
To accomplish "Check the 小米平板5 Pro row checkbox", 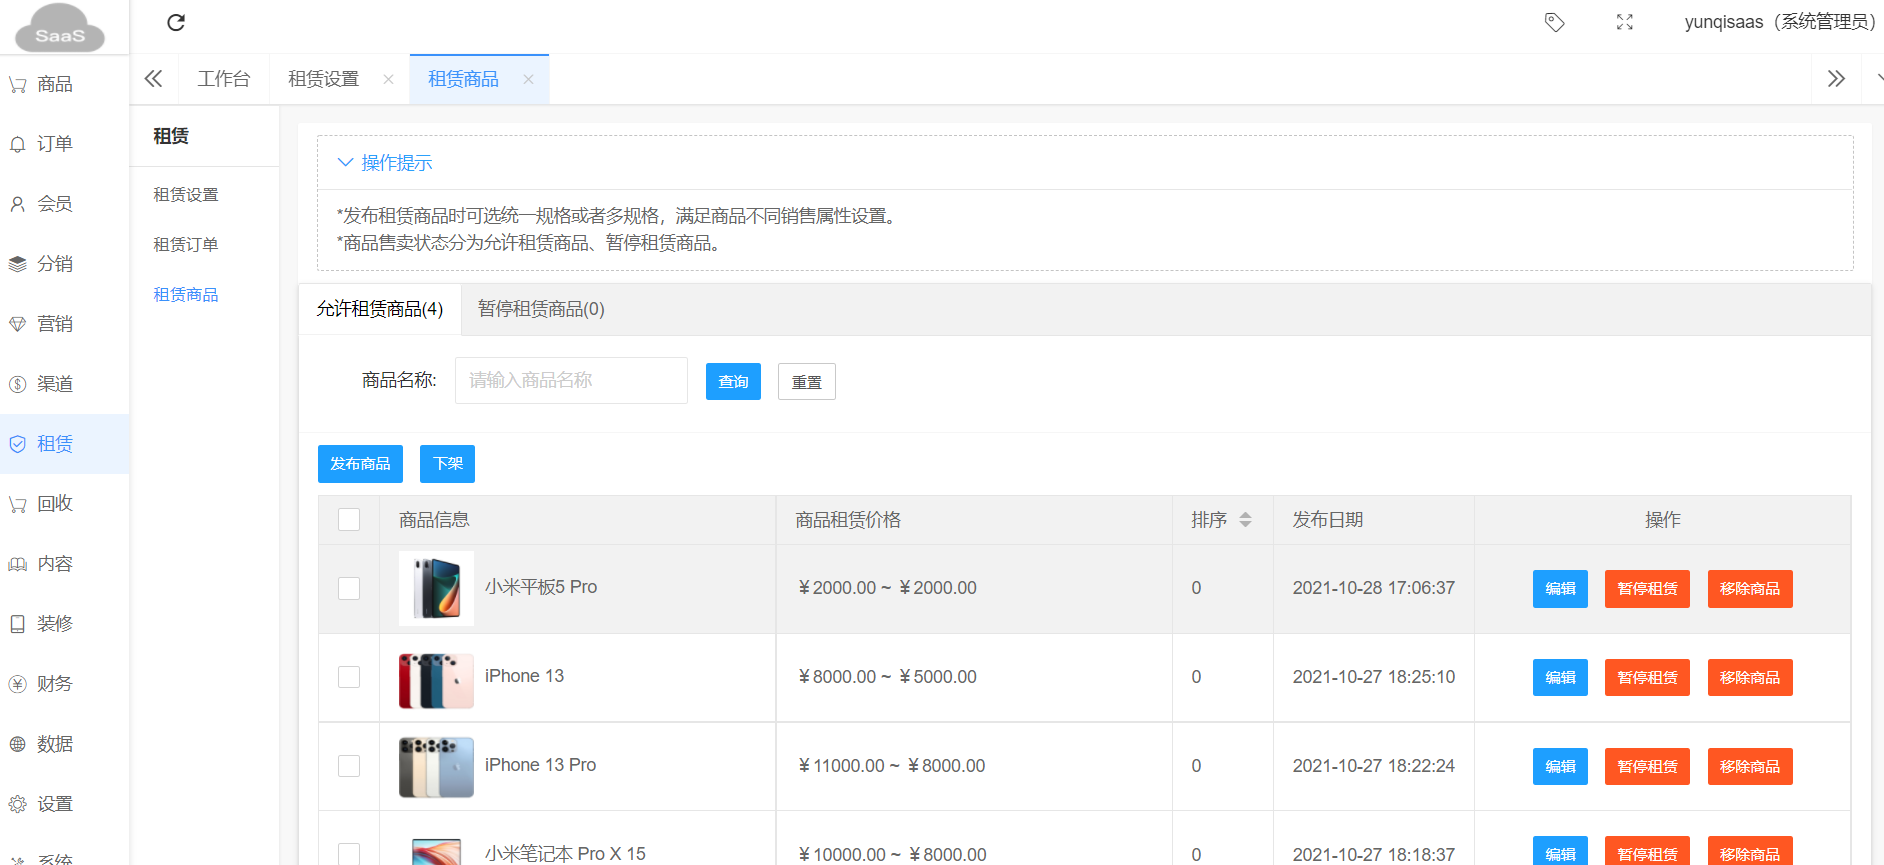I will (349, 588).
